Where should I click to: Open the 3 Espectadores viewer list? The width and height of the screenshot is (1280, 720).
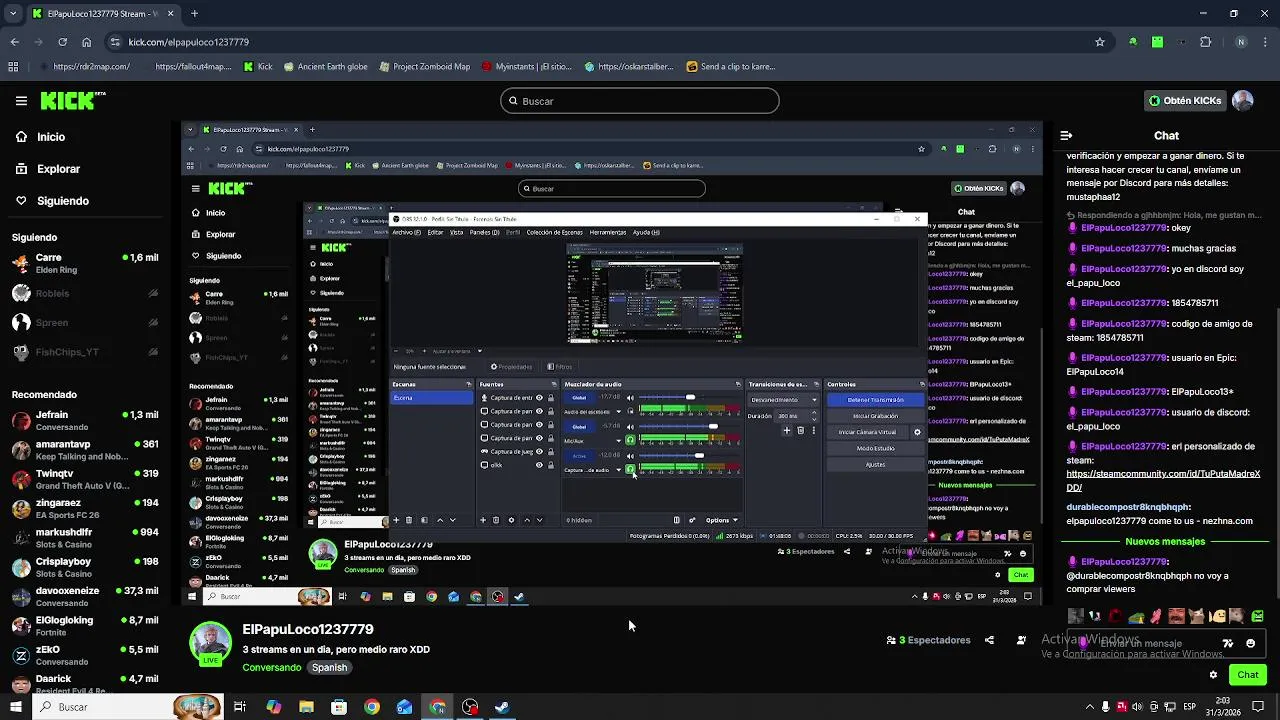928,640
